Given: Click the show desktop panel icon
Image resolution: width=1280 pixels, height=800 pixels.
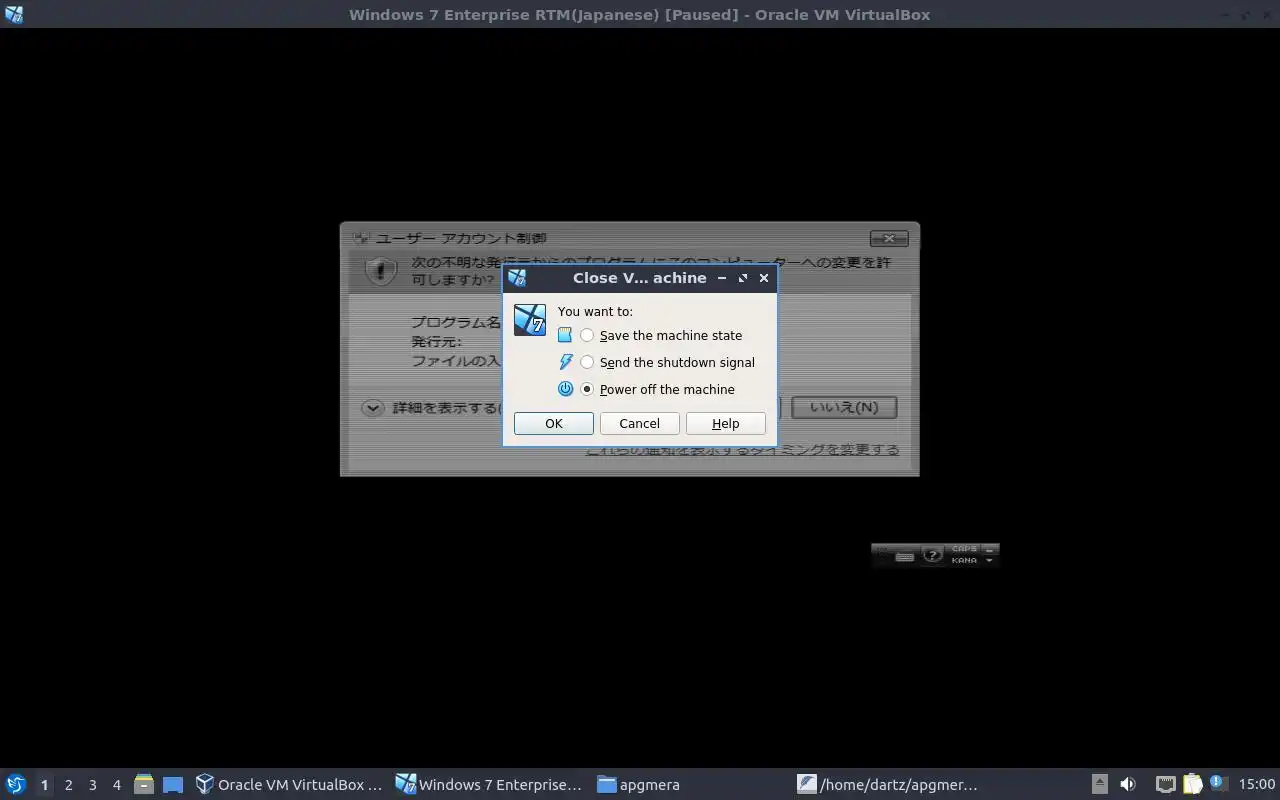Looking at the screenshot, I should point(173,785).
